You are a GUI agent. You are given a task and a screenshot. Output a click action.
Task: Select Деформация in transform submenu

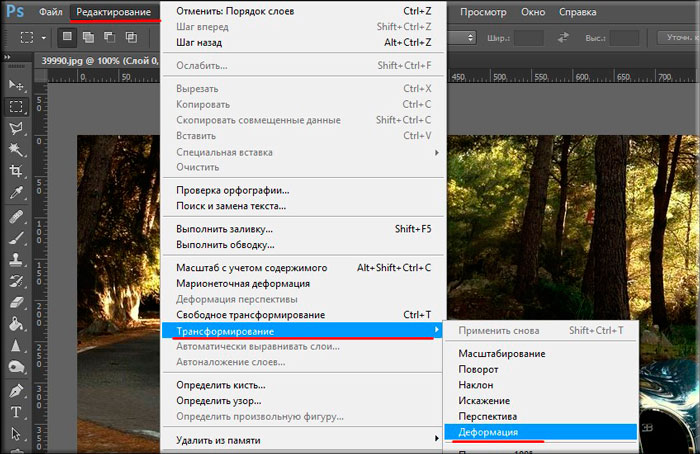point(541,432)
